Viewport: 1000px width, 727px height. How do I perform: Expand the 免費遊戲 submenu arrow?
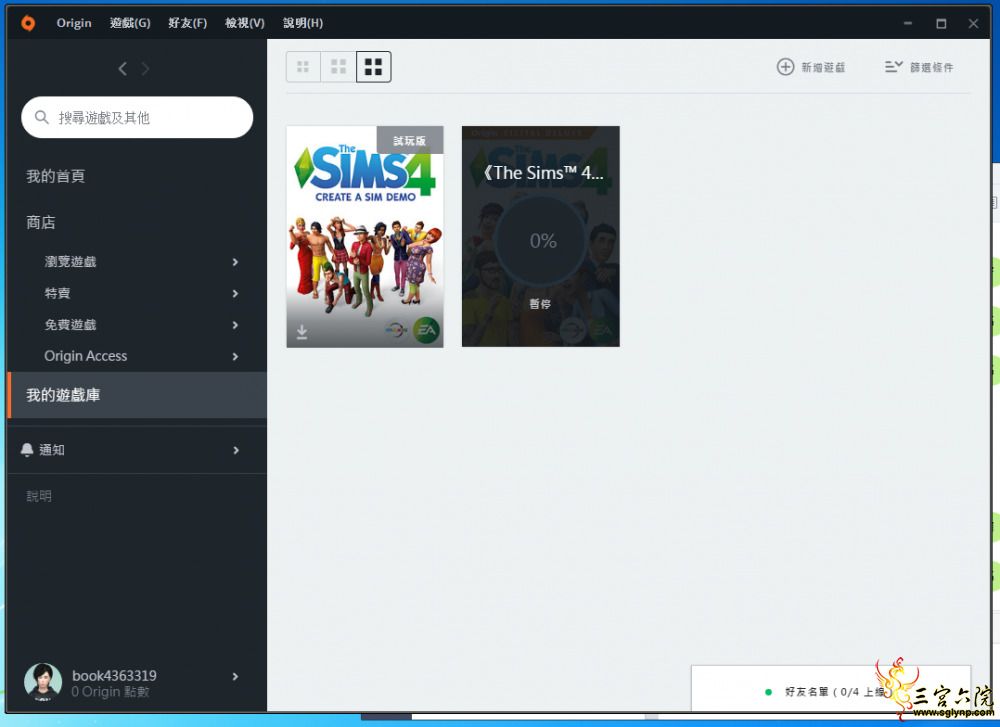pyautogui.click(x=235, y=325)
